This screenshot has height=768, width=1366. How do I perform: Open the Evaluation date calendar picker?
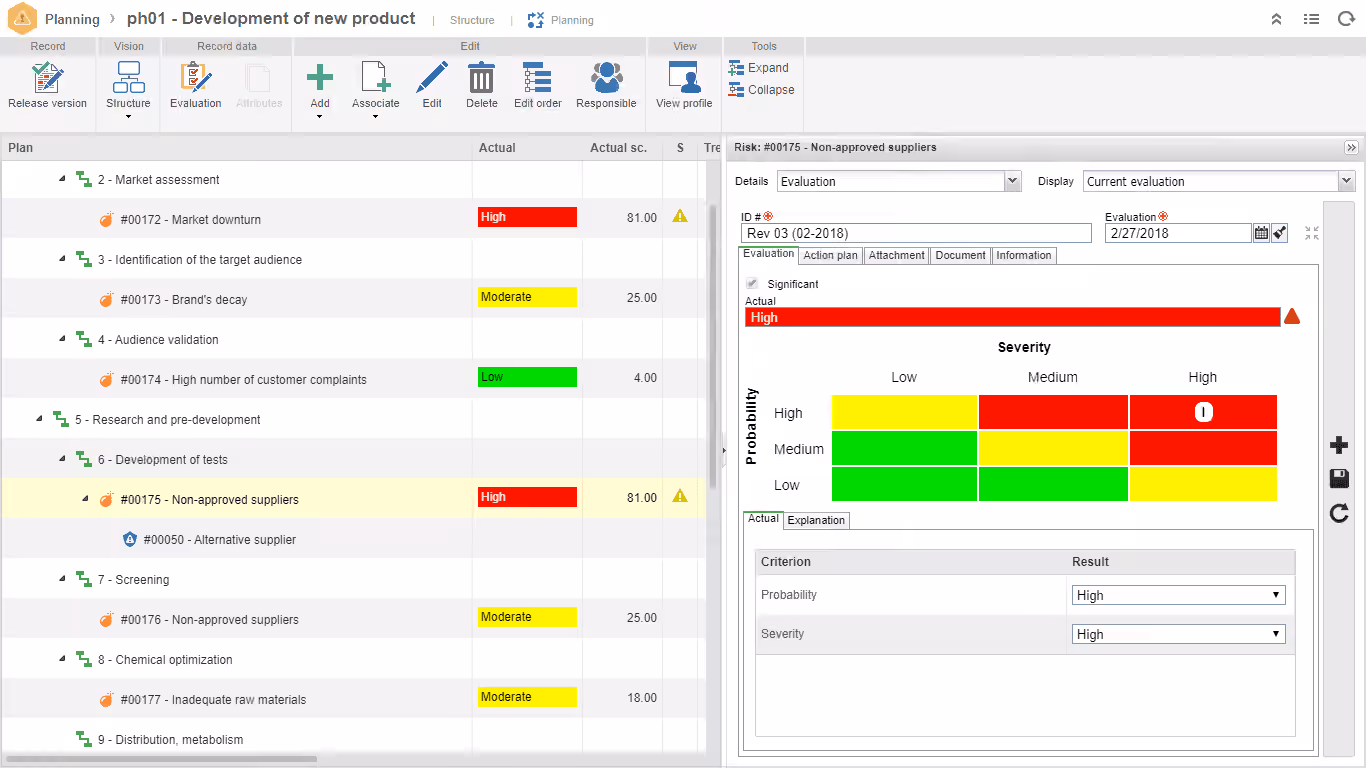coord(1261,233)
